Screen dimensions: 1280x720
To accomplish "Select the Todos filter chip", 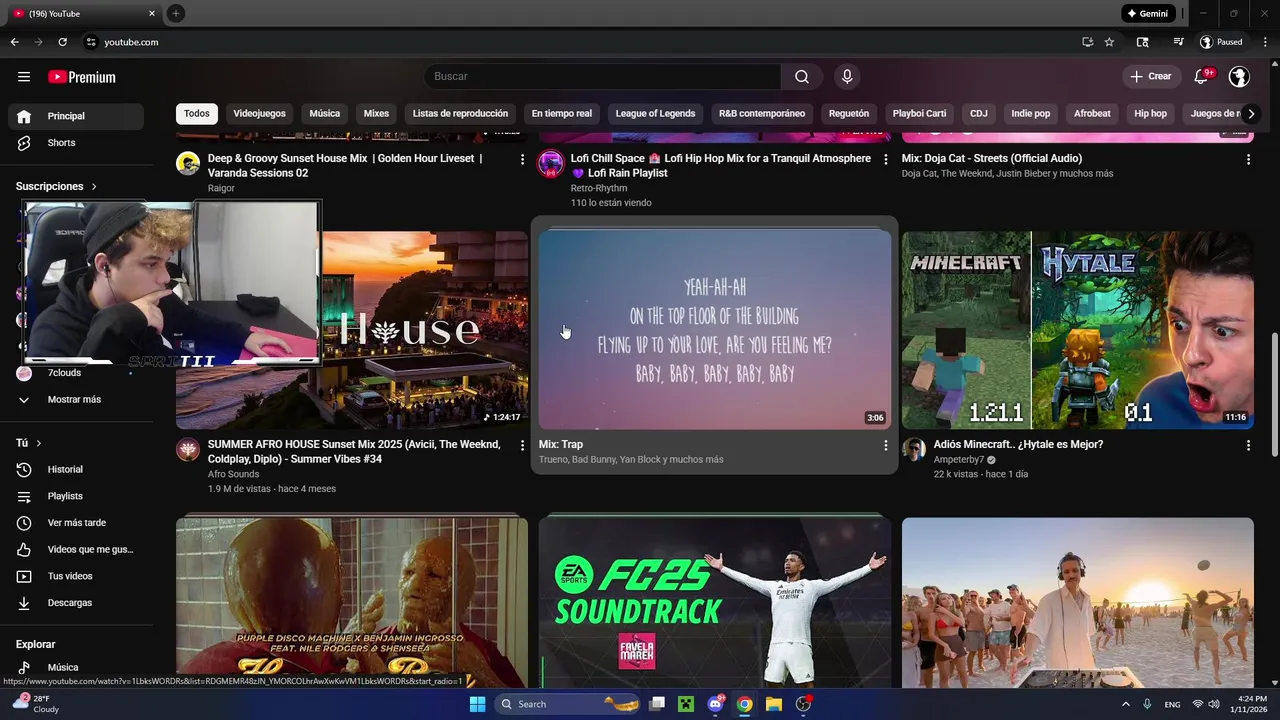I will pos(197,114).
